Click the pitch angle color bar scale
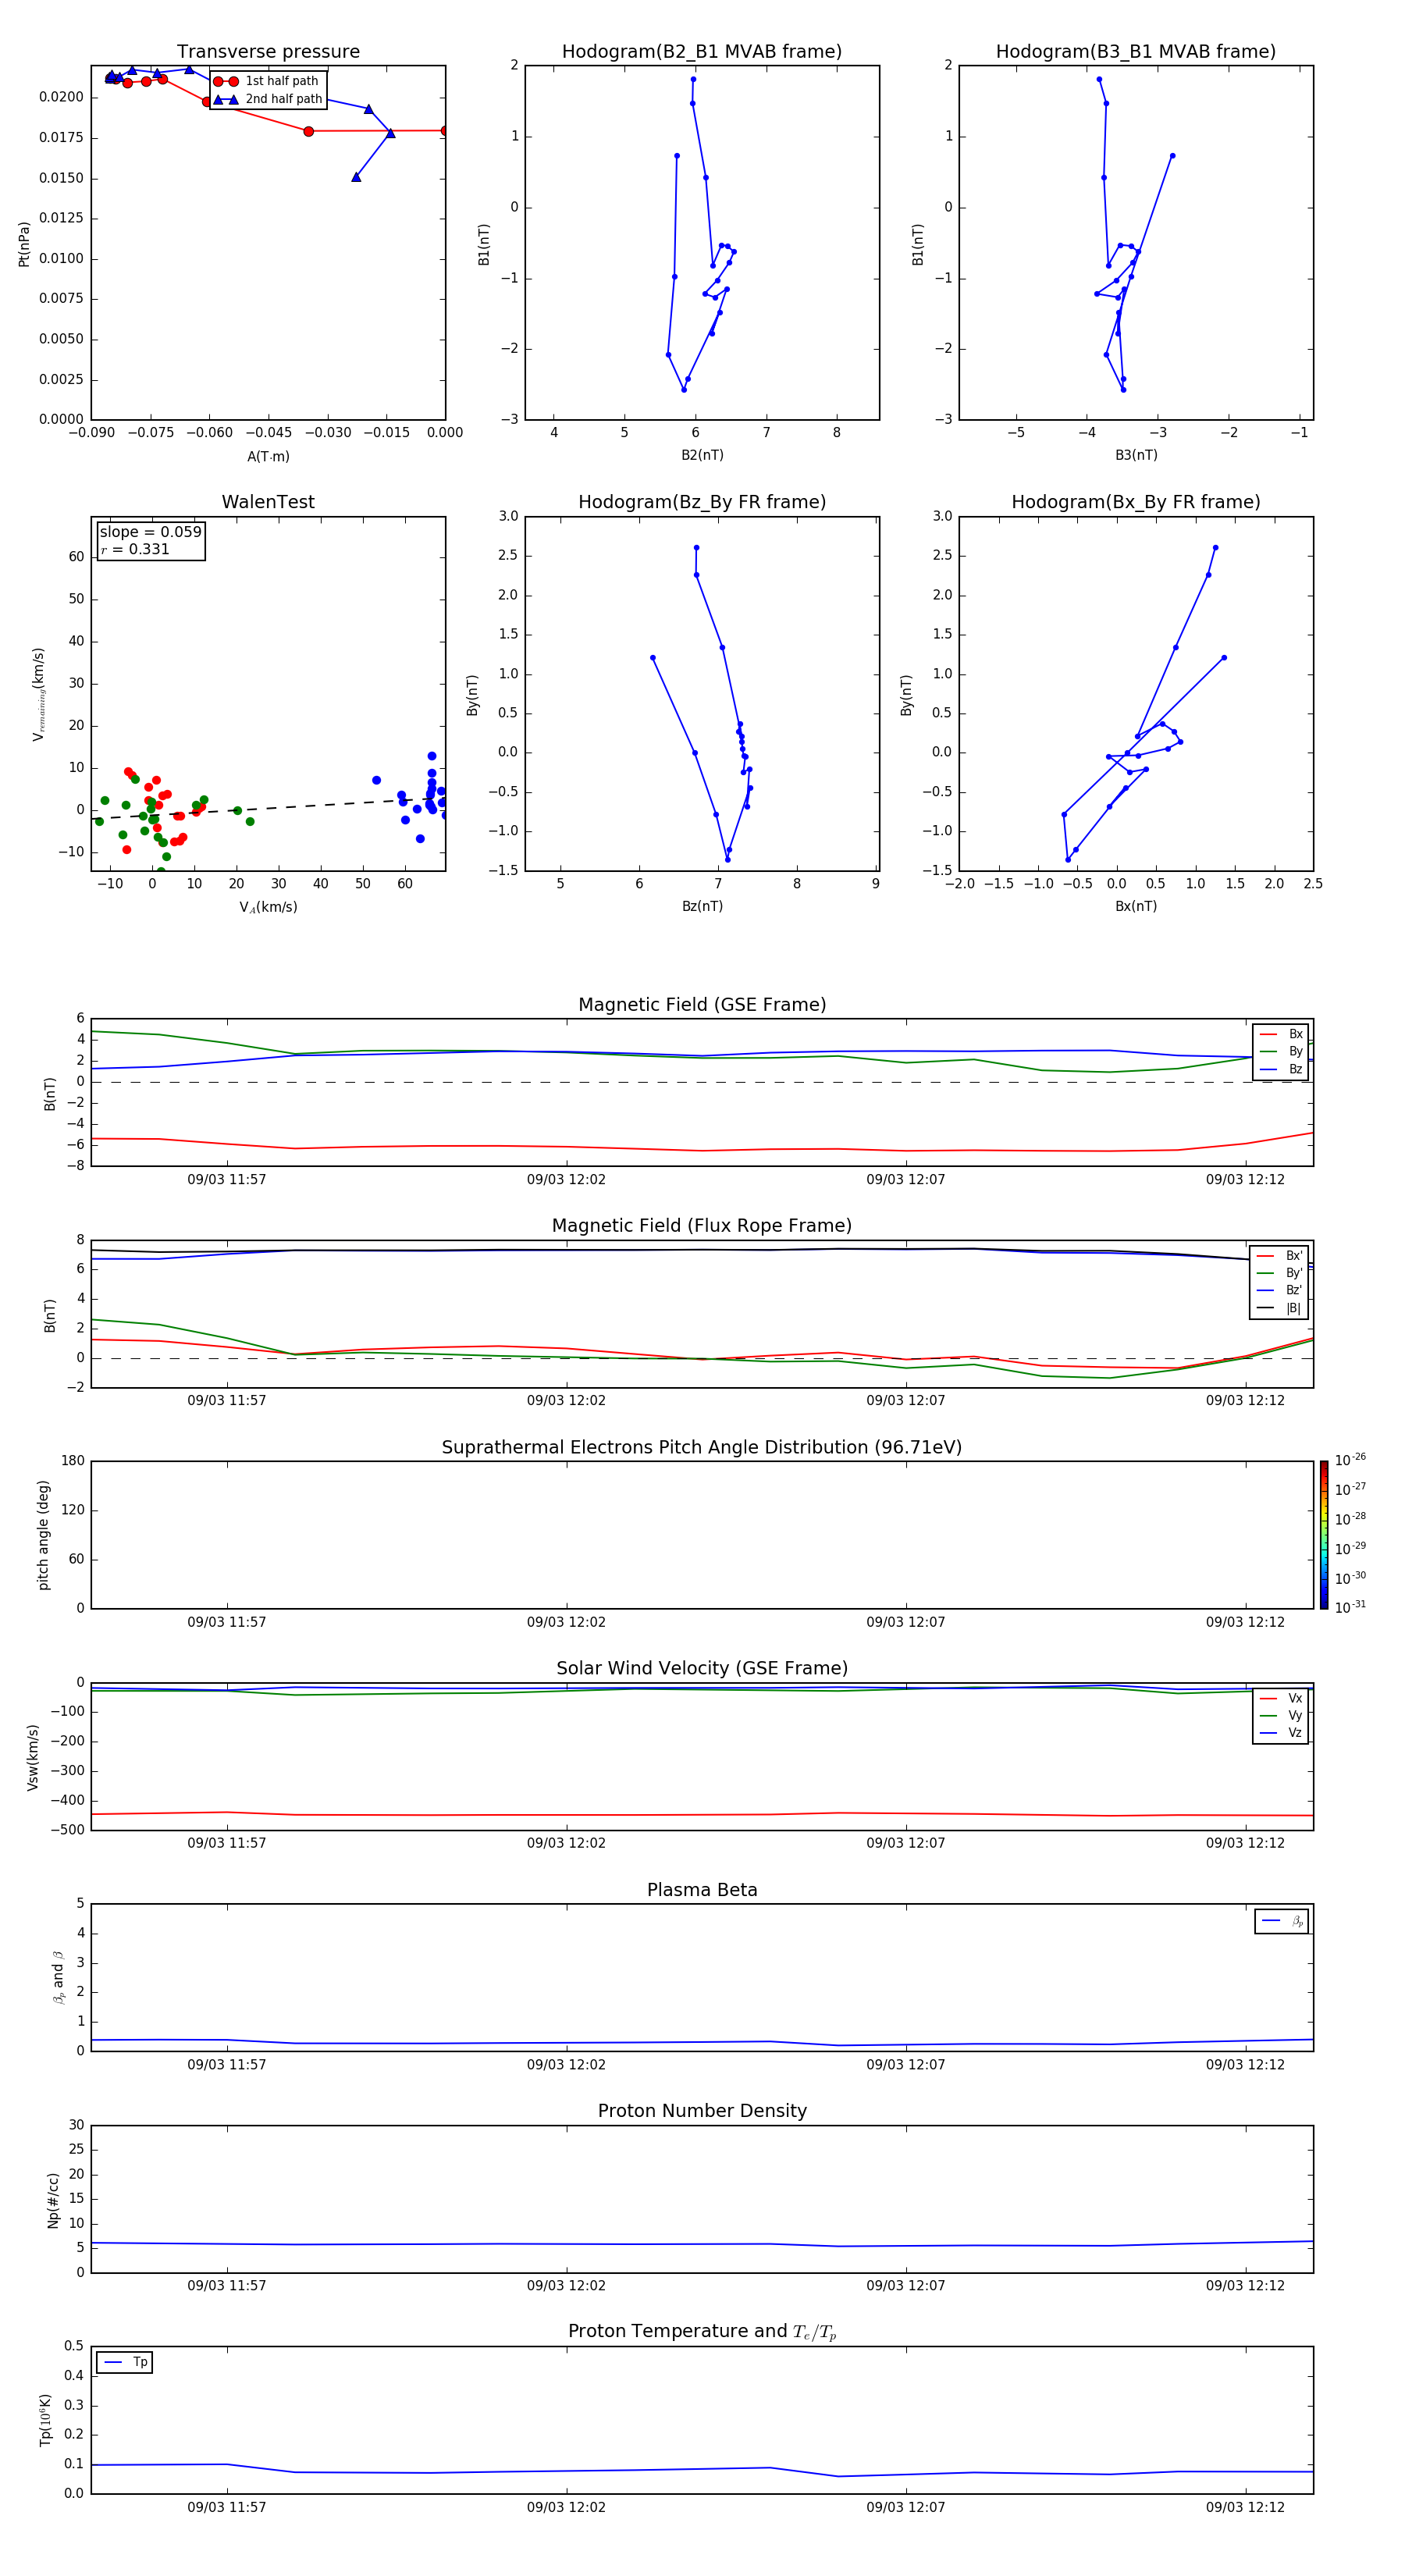The height and width of the screenshot is (2576, 1405). pyautogui.click(x=1324, y=1535)
